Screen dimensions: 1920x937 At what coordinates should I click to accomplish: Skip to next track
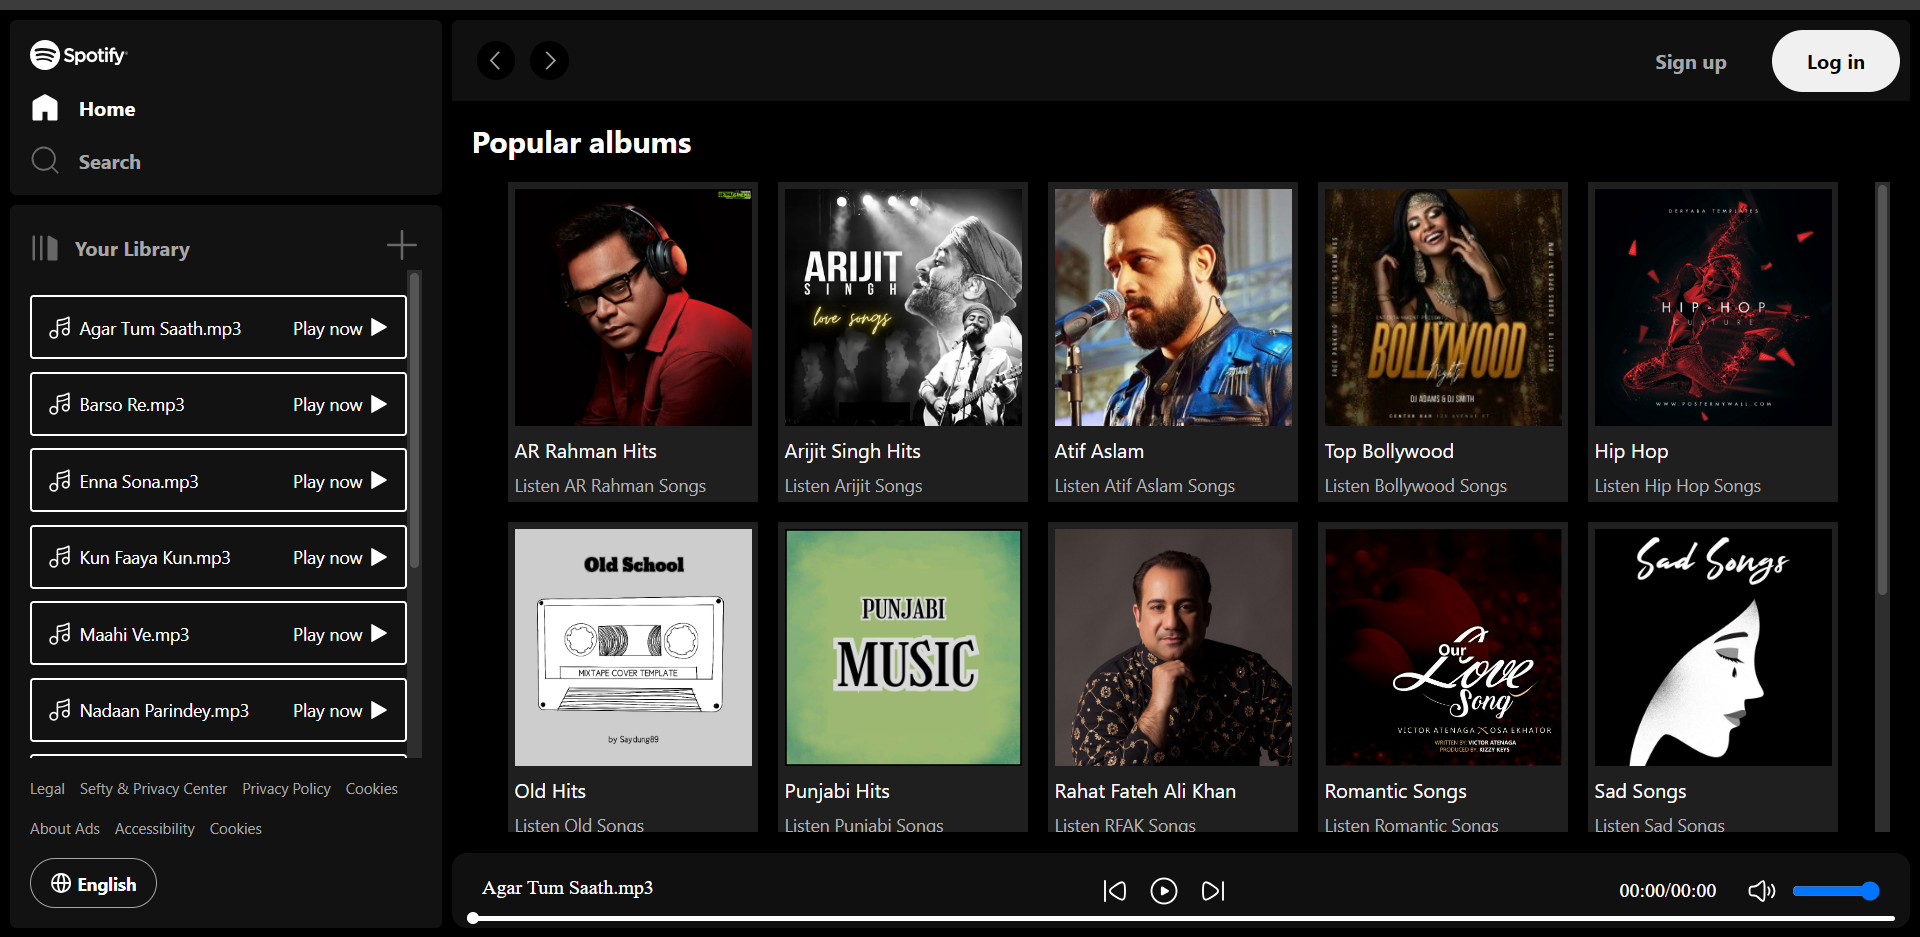1213,890
